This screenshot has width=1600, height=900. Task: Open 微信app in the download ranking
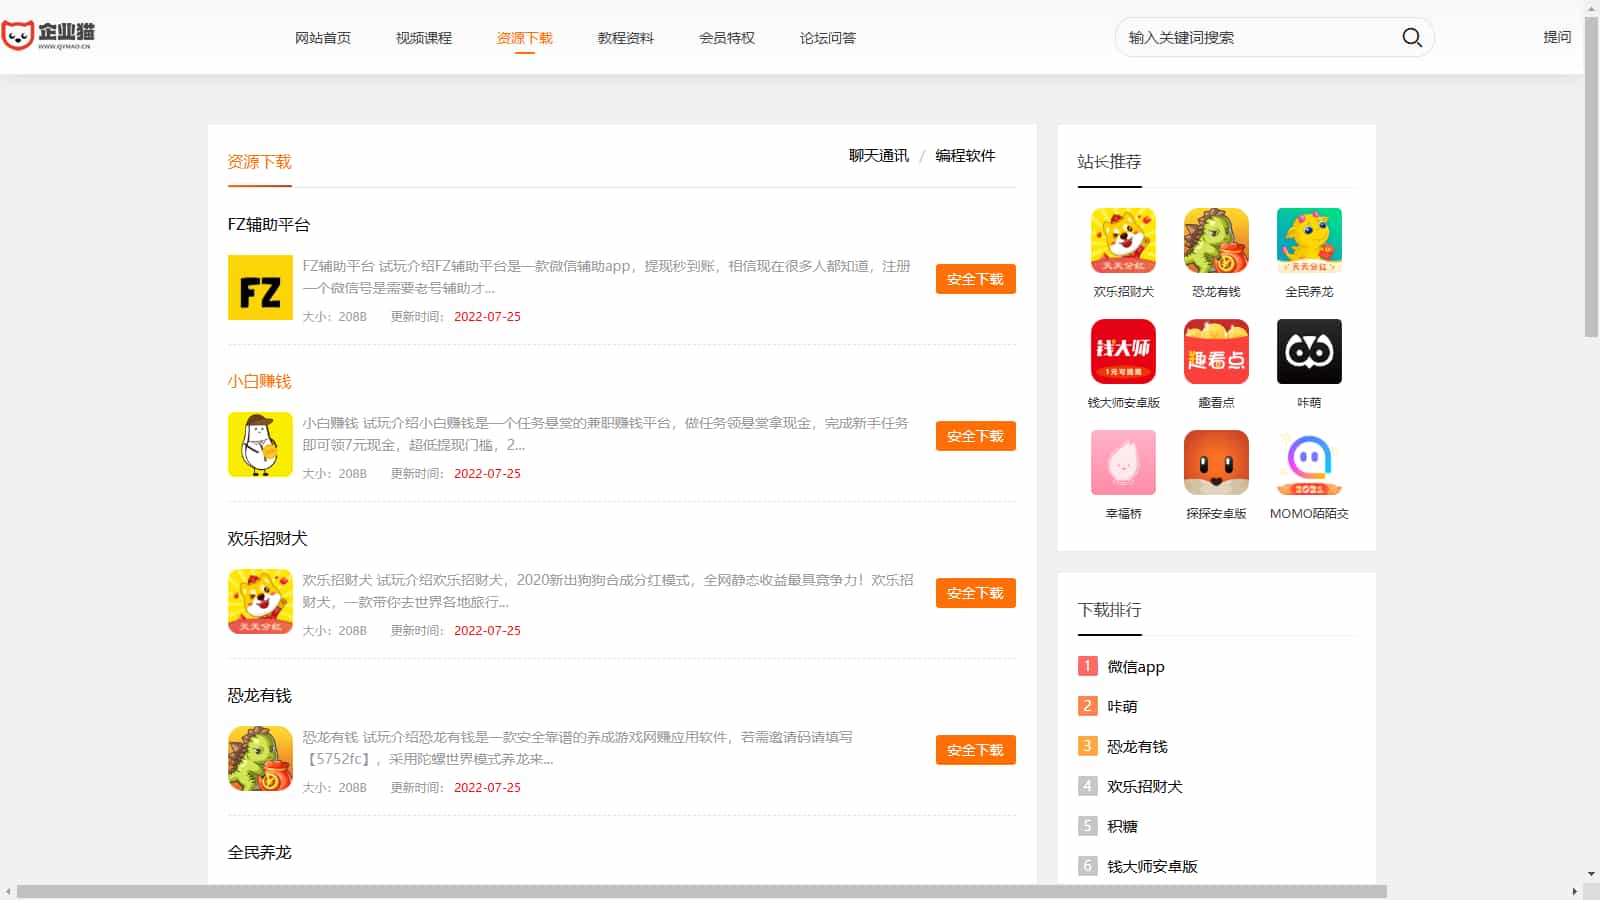pos(1136,667)
